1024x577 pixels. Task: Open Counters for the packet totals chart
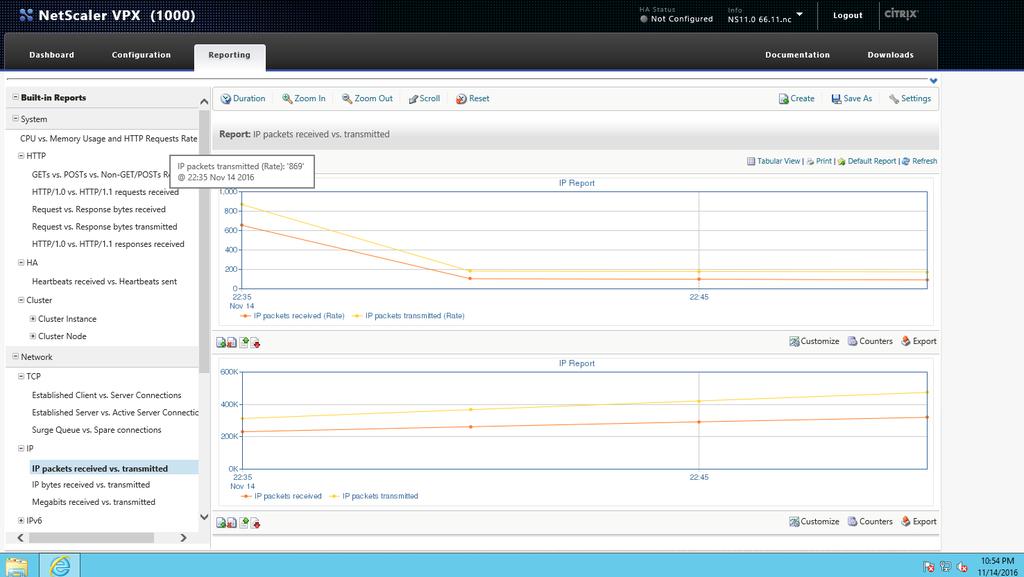tap(870, 522)
